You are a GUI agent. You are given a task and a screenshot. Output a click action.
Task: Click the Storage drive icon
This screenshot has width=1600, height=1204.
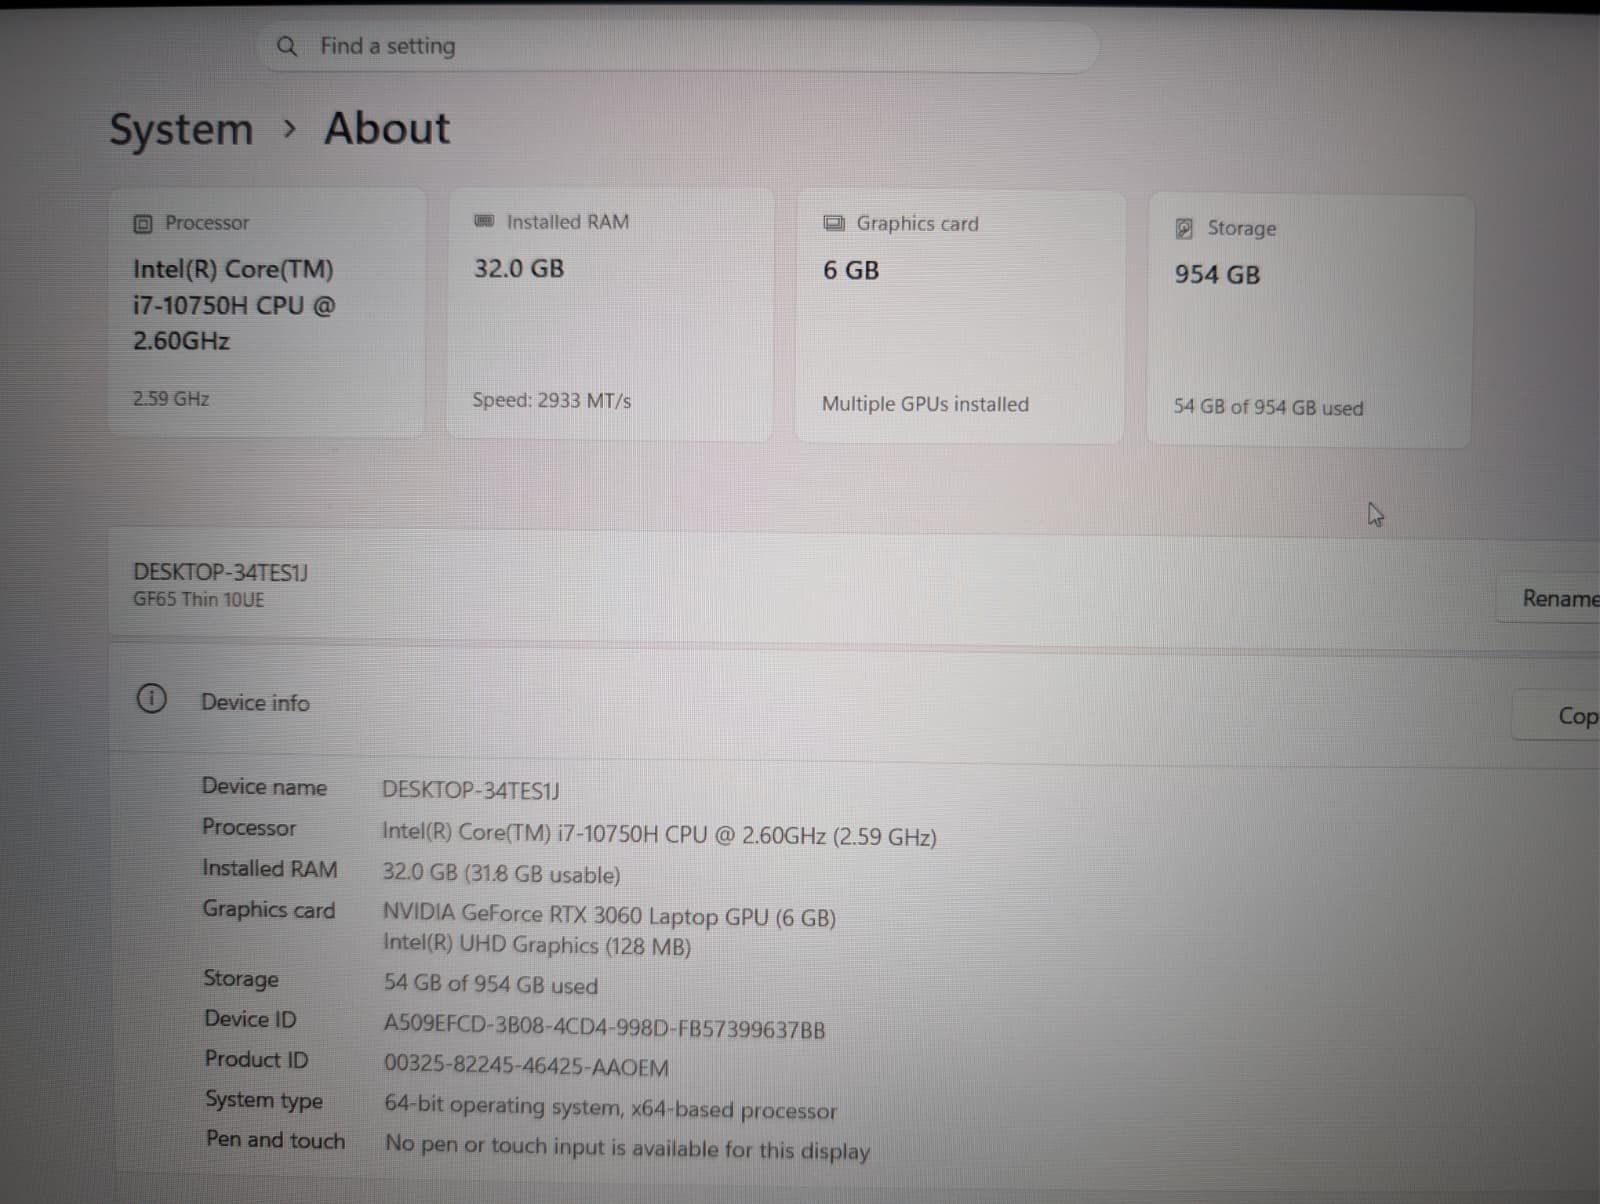pos(1184,228)
